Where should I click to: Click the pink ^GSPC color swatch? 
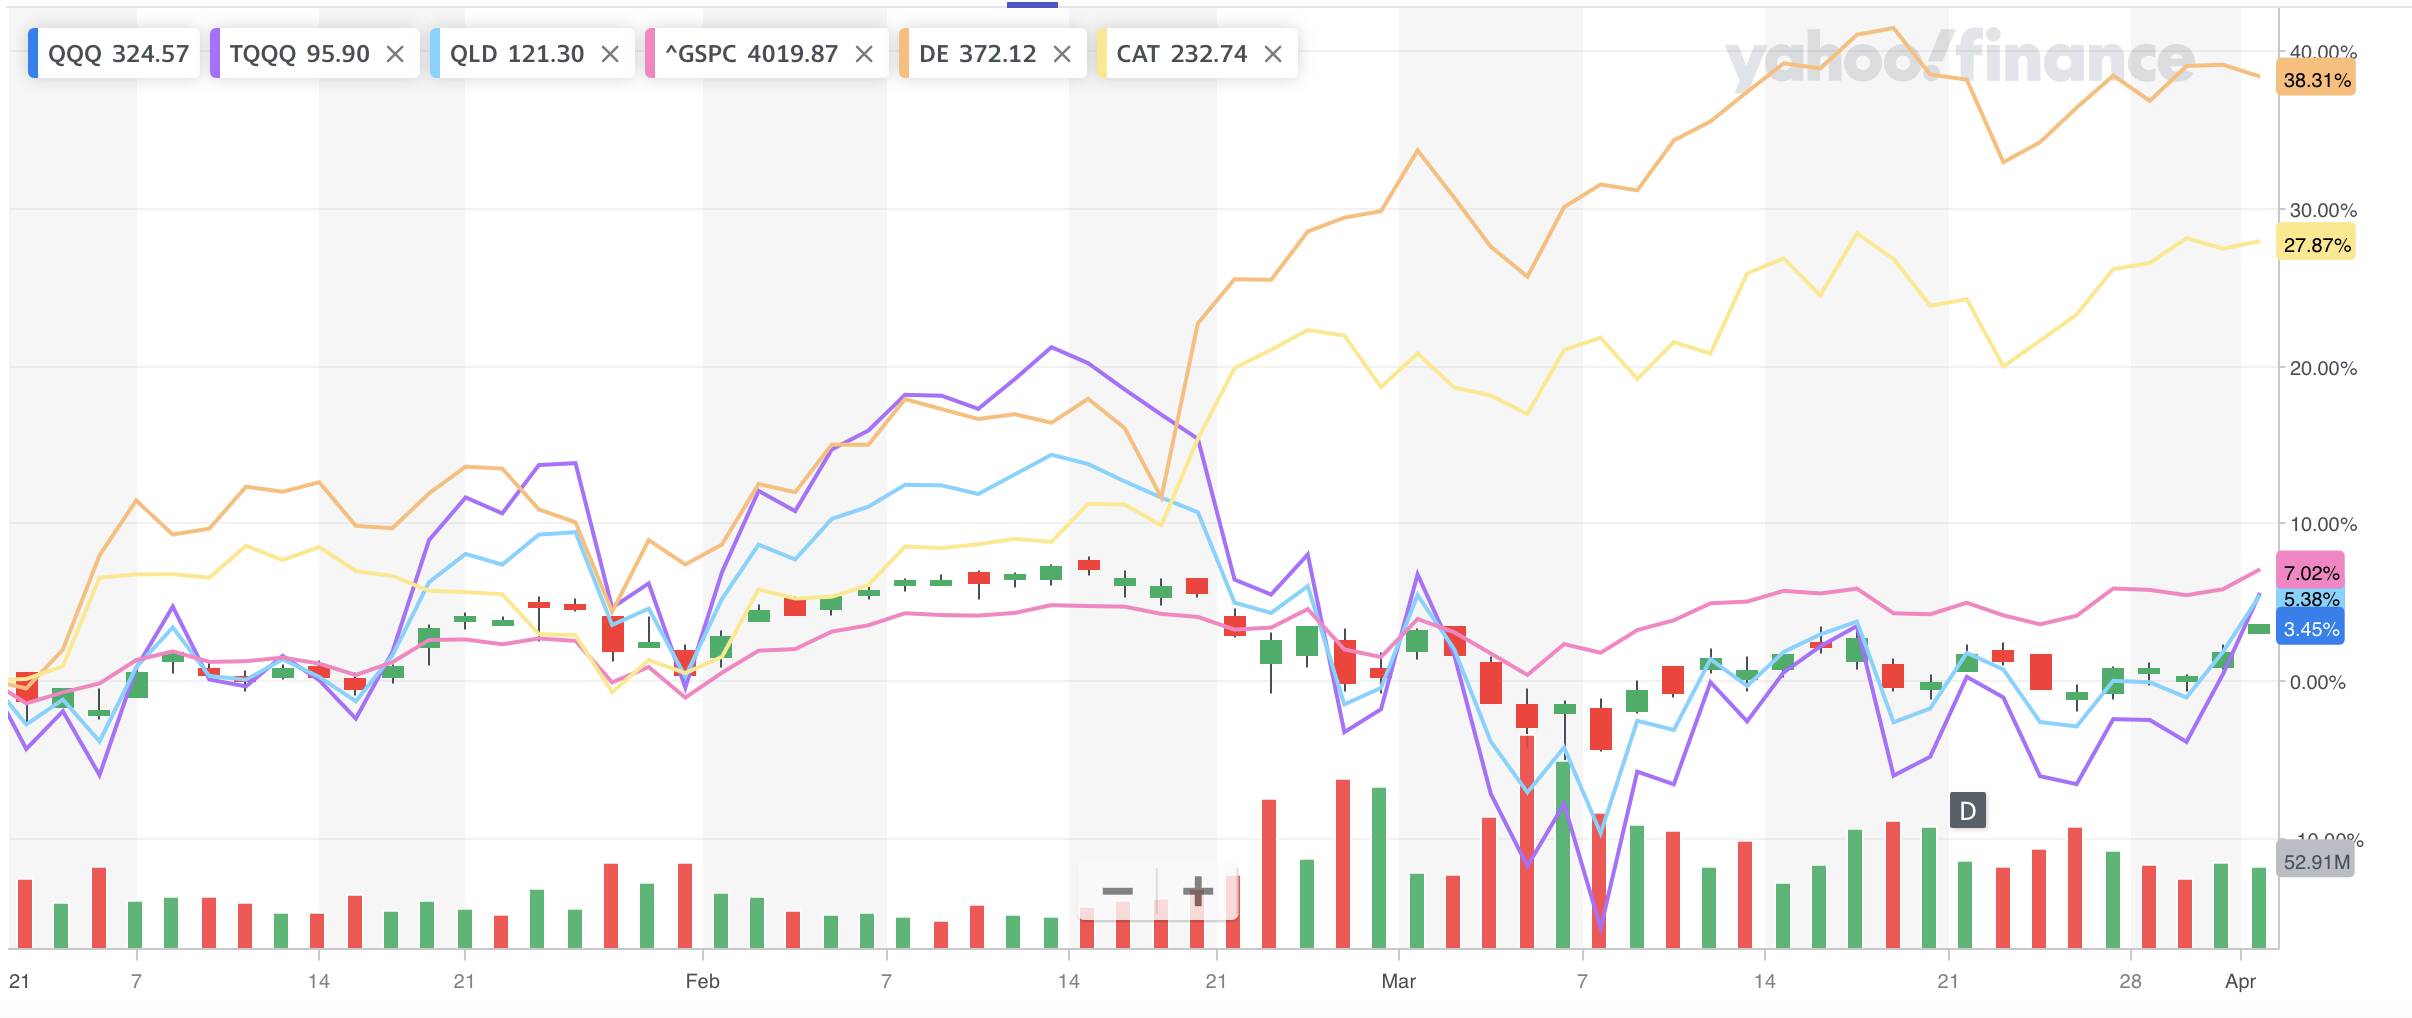click(x=650, y=54)
